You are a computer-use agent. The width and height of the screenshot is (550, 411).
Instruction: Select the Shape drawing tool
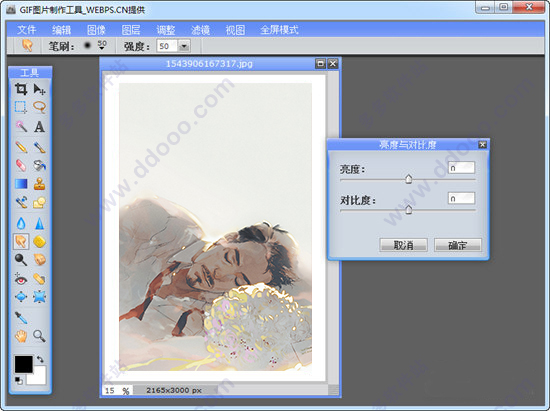[x=39, y=202]
